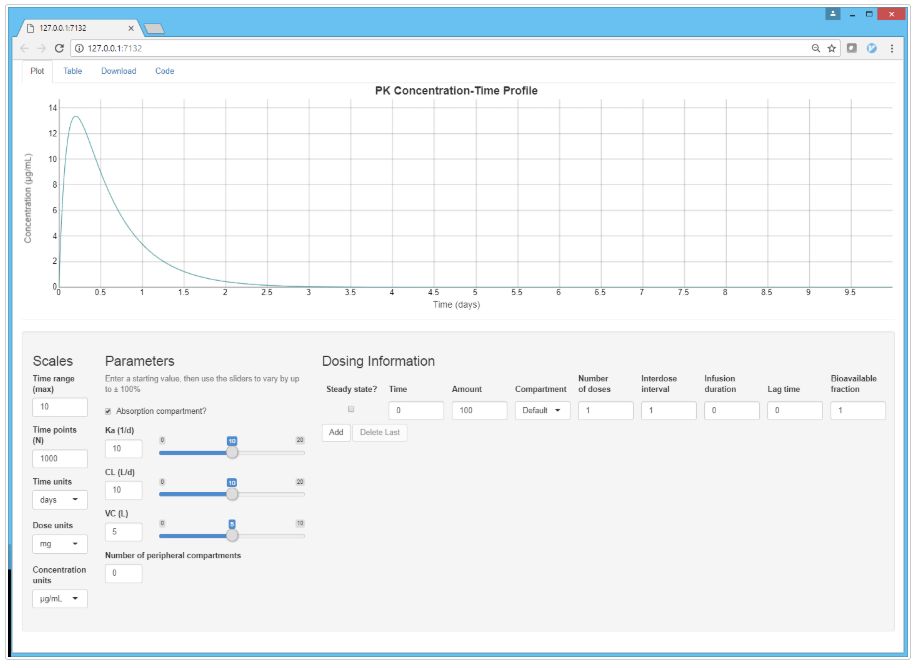Click the 'Scales' heading
Image resolution: width=919 pixels, height=668 pixels.
point(53,361)
